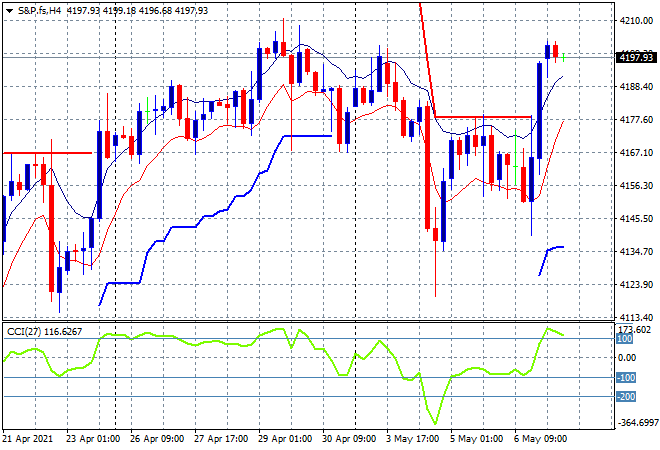Click the 30 Apr 09:00 time label
This screenshot has height=450, width=660.
pyautogui.click(x=349, y=439)
